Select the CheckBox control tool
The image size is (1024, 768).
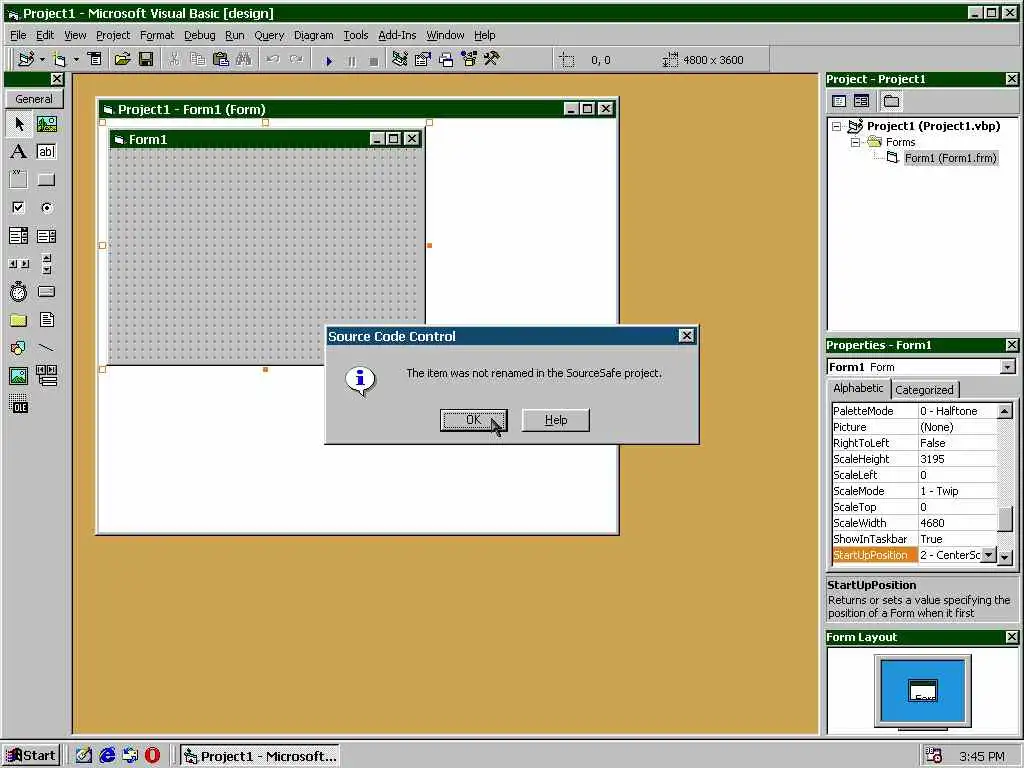19,208
